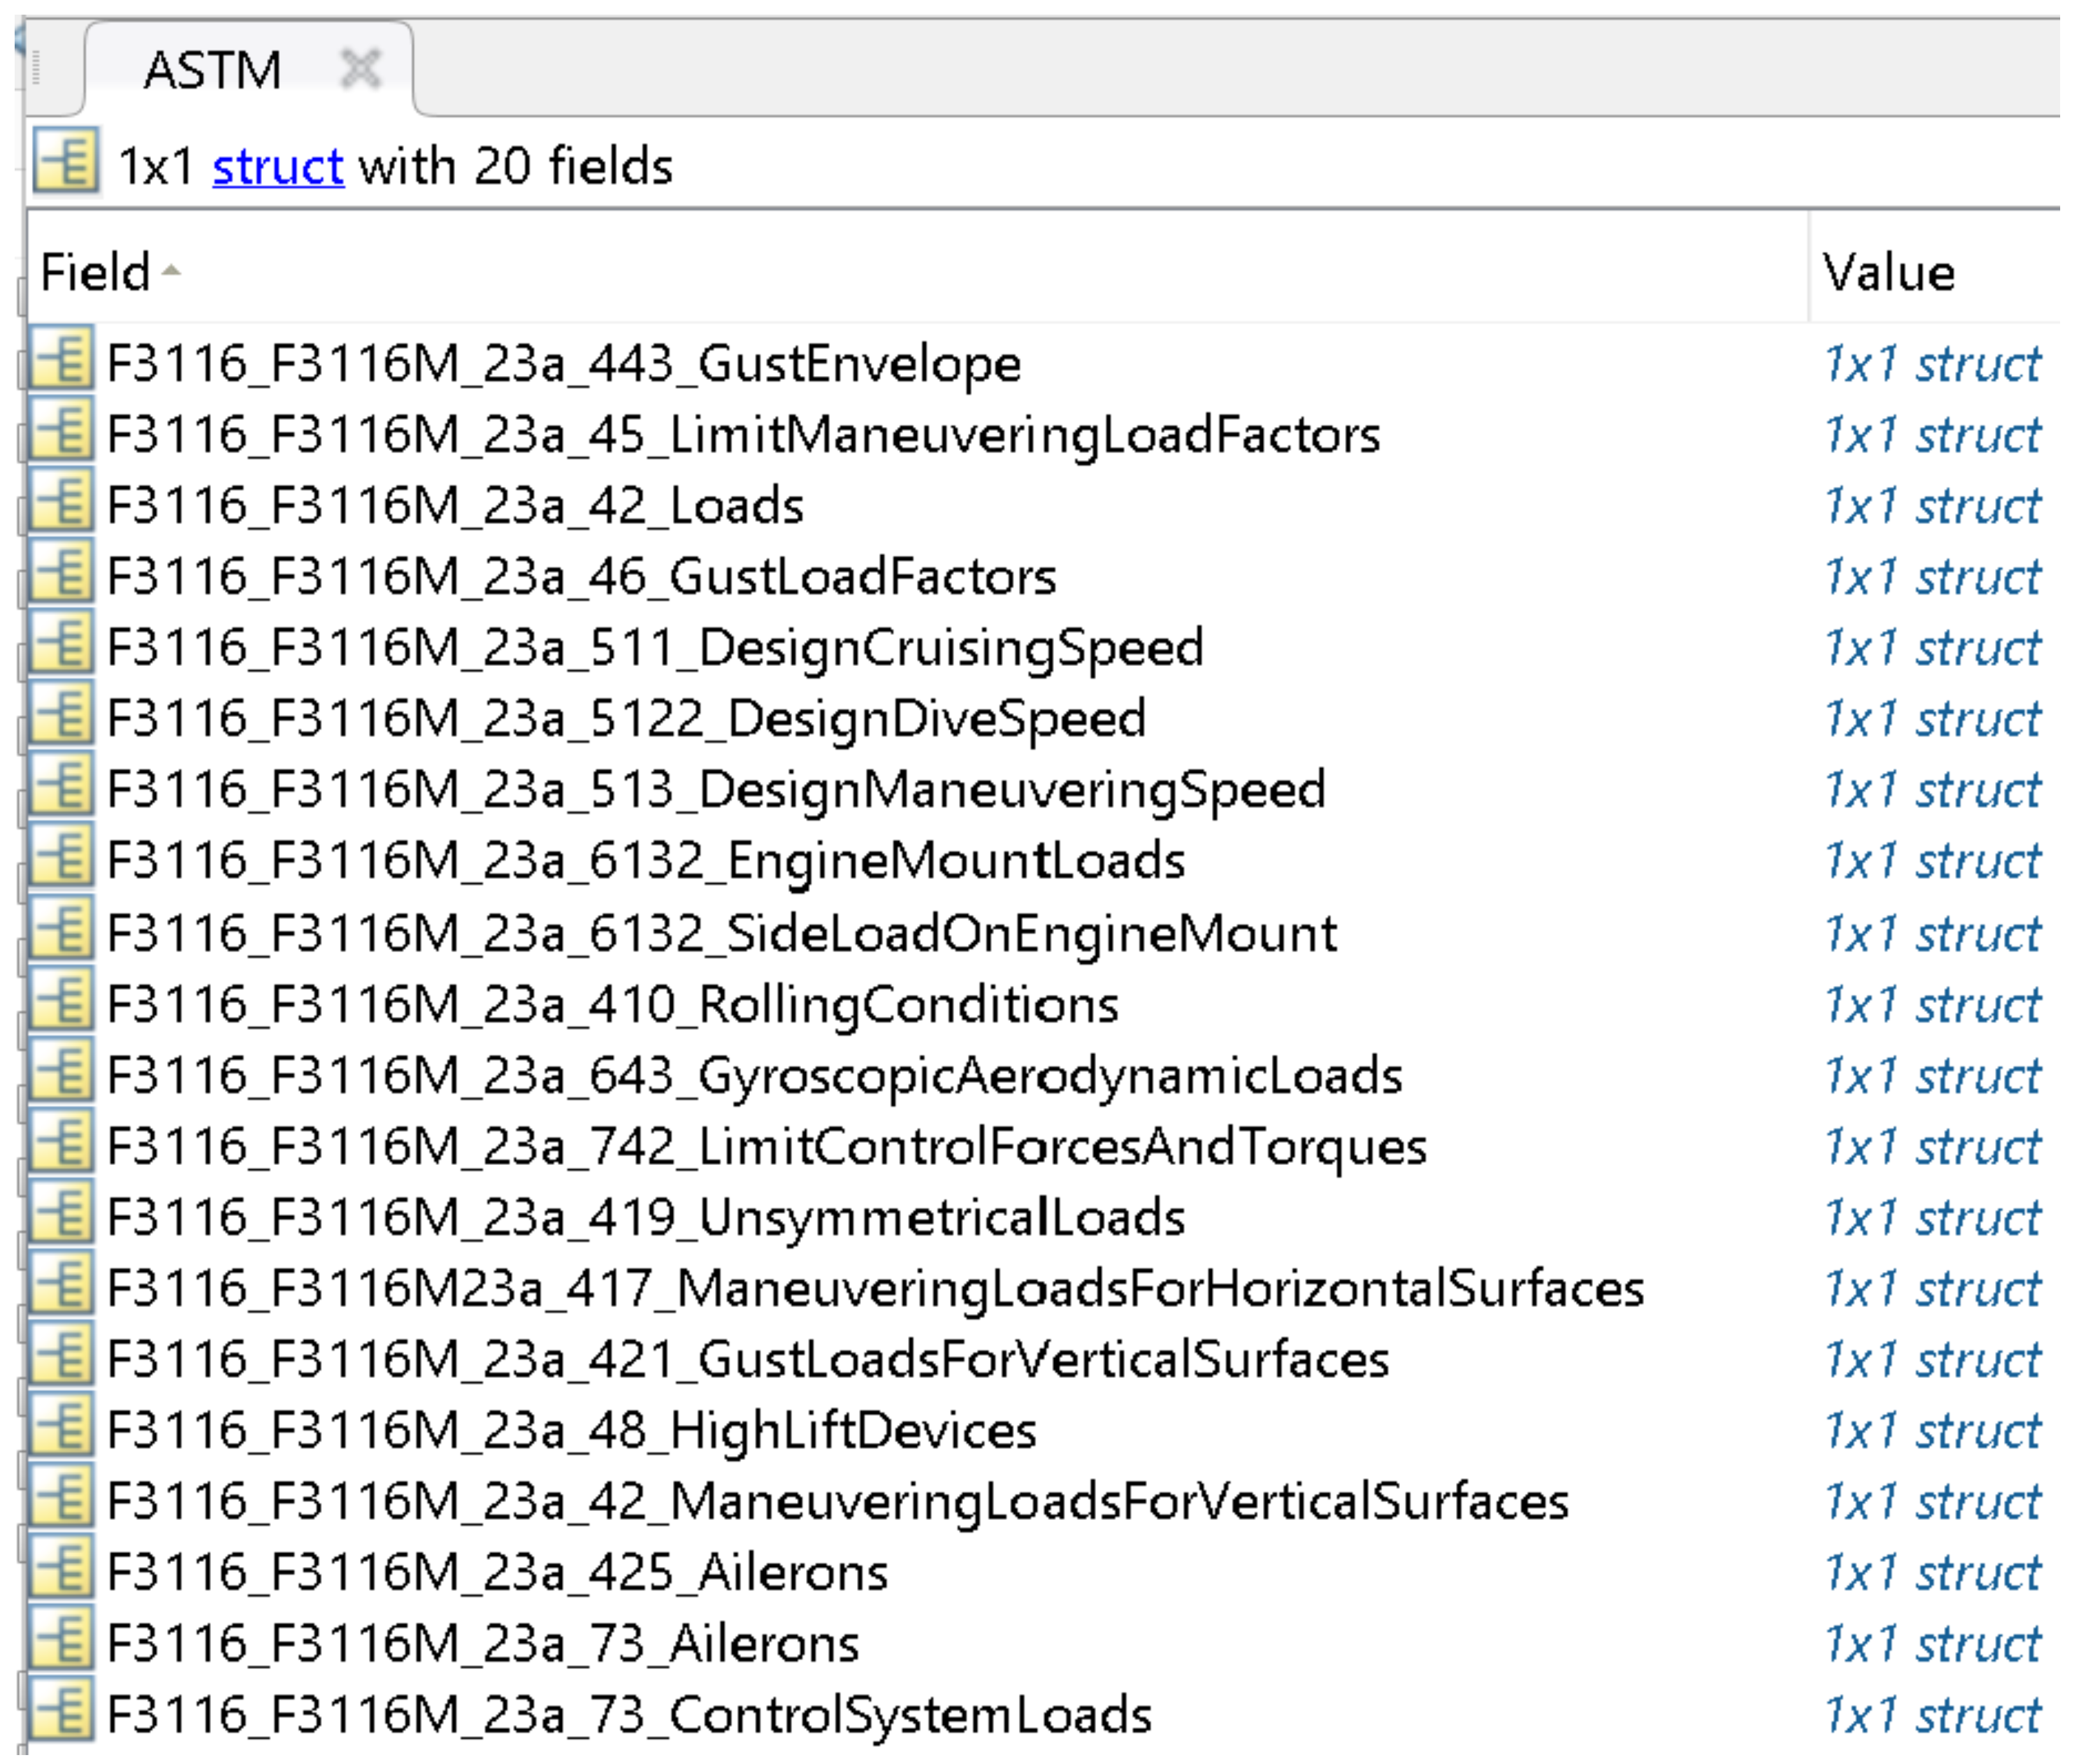Click struct icon for 419_UnsymmetricalLoads
The image size is (2078, 1764).
[62, 1211]
